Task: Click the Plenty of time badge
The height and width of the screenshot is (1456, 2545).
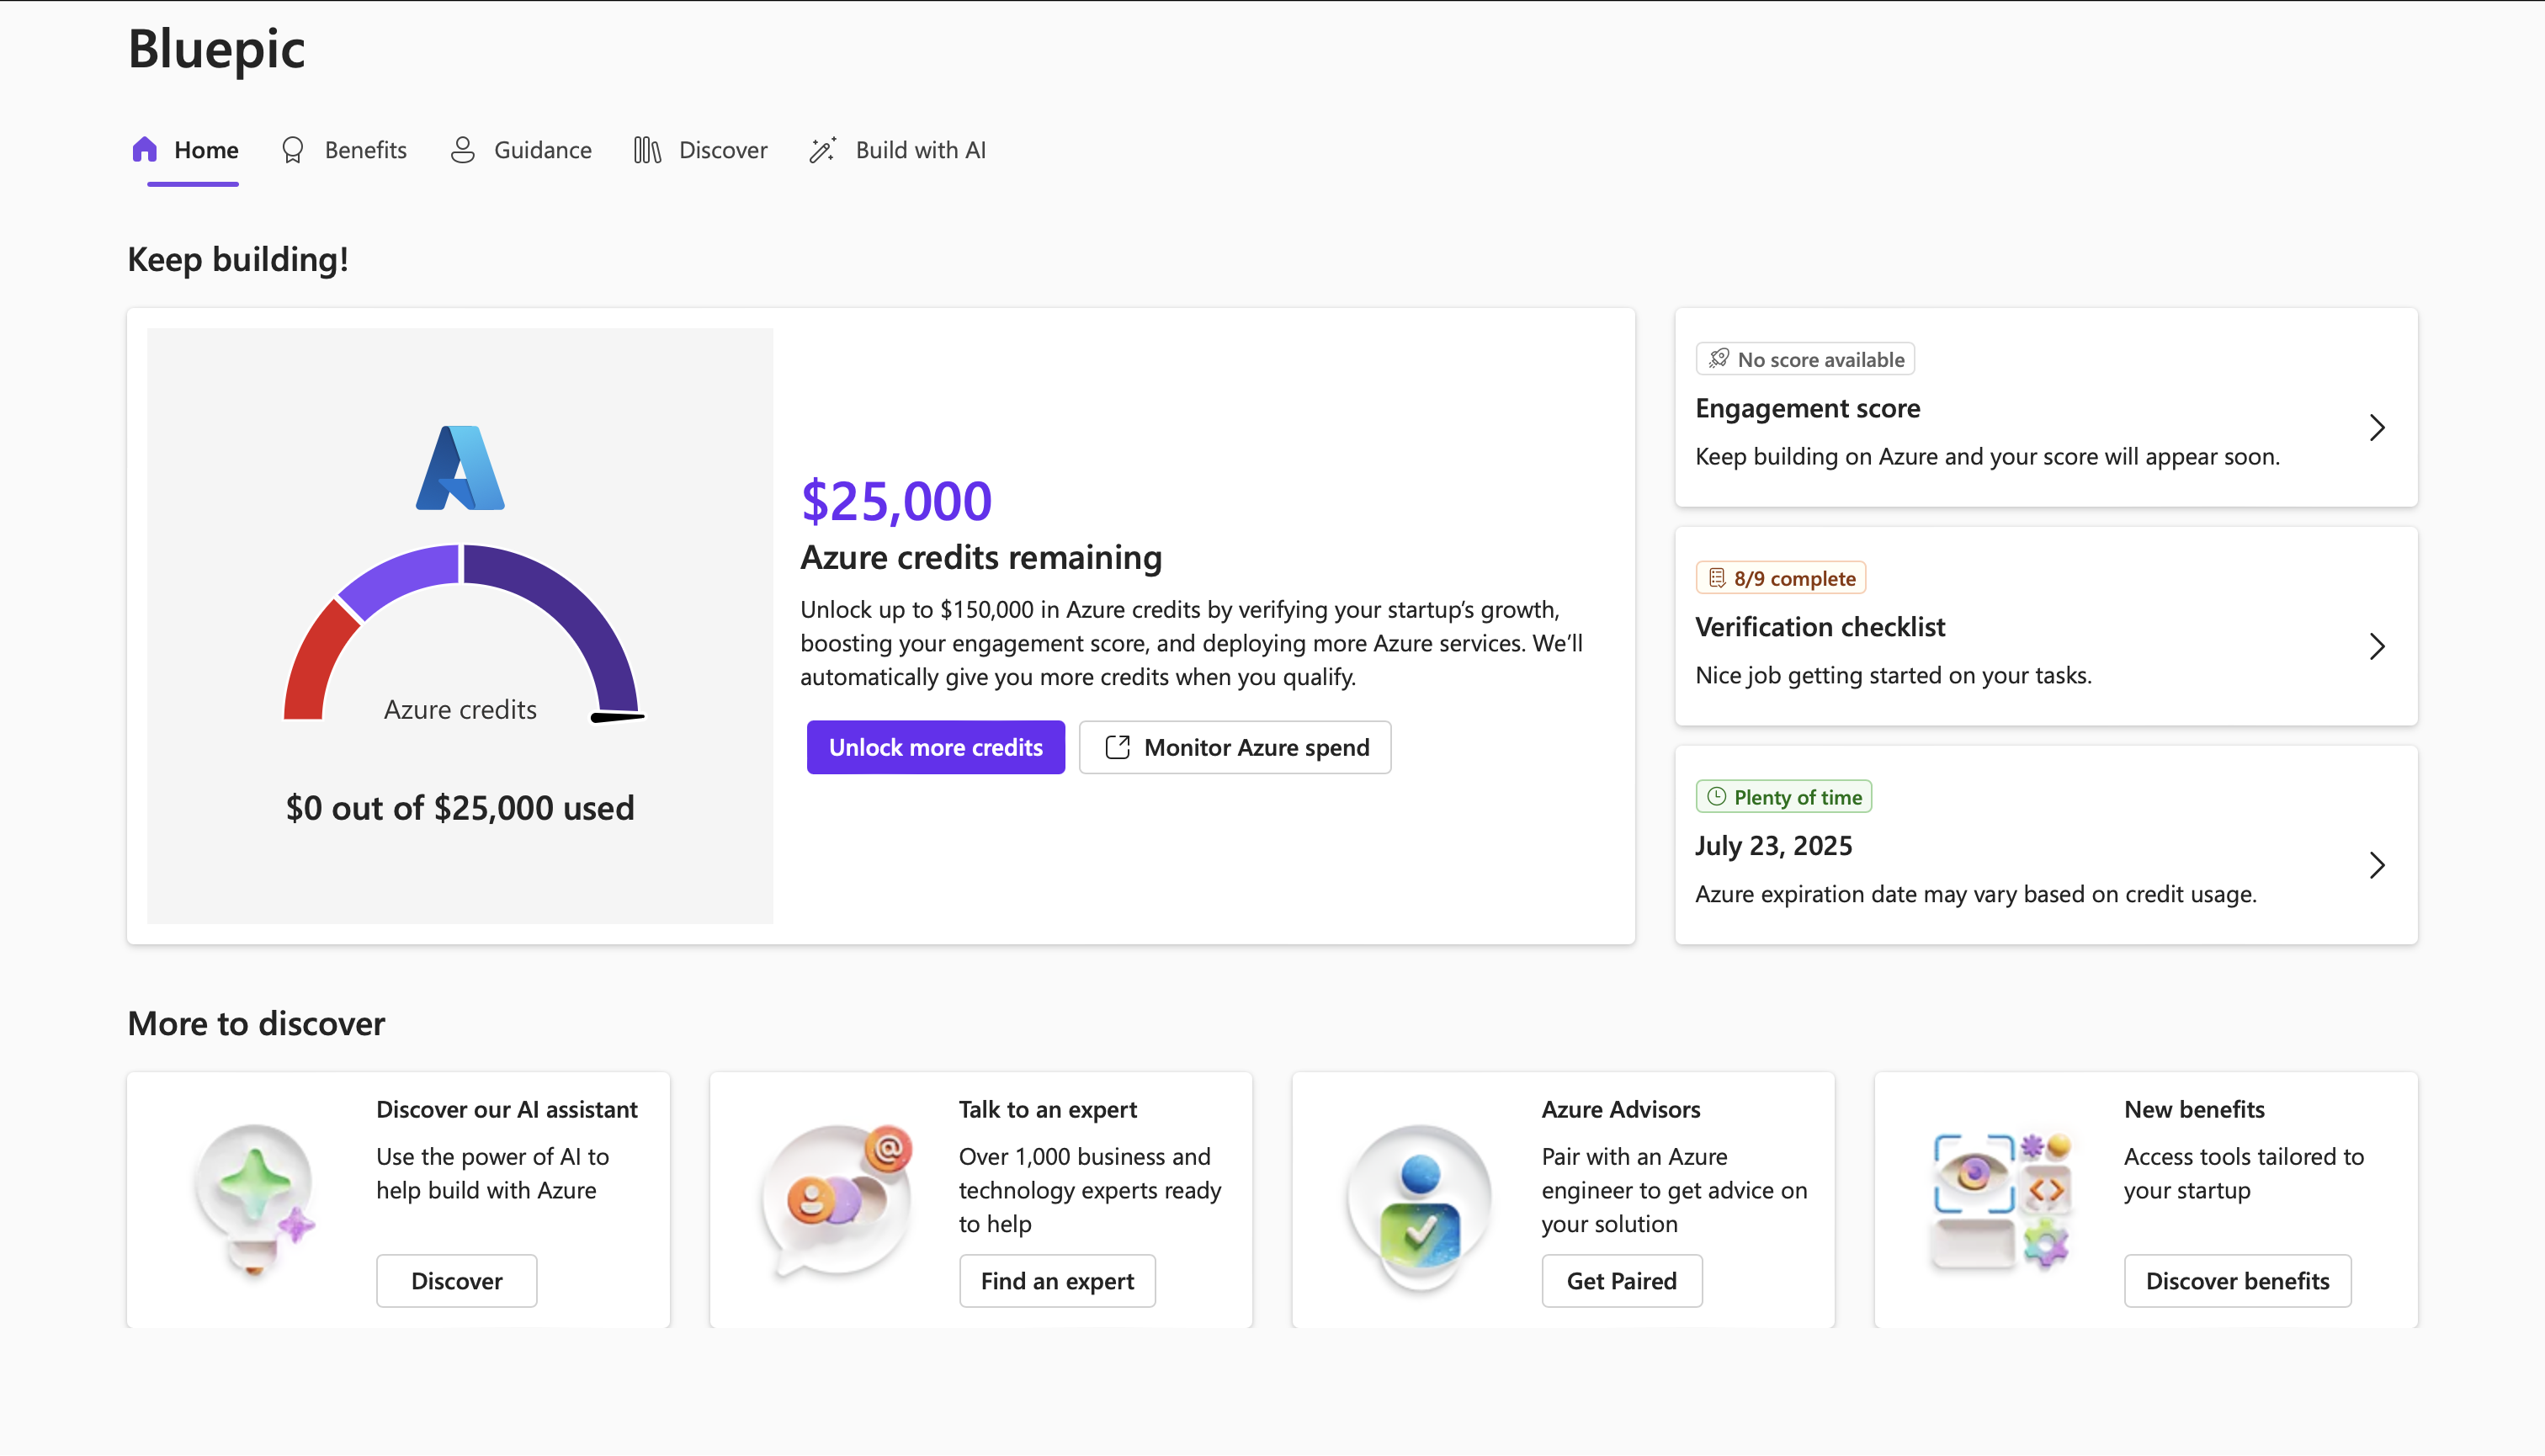Action: click(1784, 797)
